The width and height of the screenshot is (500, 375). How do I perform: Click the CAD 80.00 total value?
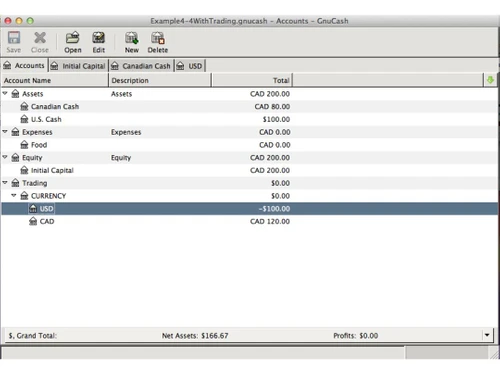point(272,107)
